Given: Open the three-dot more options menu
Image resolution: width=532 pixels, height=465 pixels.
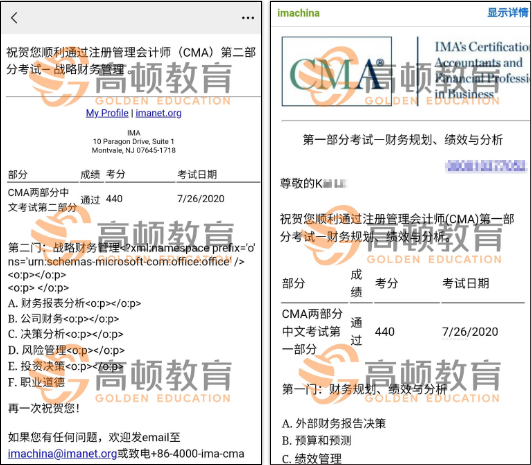Looking at the screenshot, I should click(x=248, y=18).
